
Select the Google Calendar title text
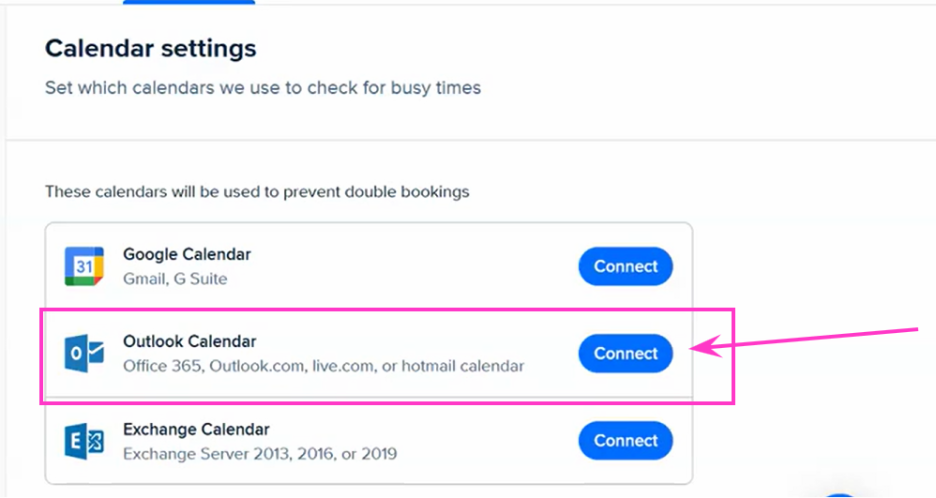[x=187, y=254]
